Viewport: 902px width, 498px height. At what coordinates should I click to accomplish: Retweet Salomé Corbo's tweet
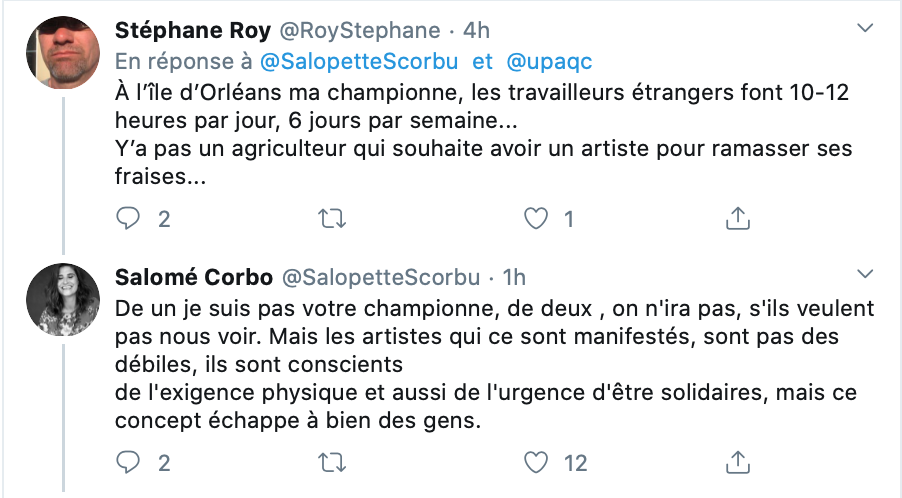tap(332, 462)
